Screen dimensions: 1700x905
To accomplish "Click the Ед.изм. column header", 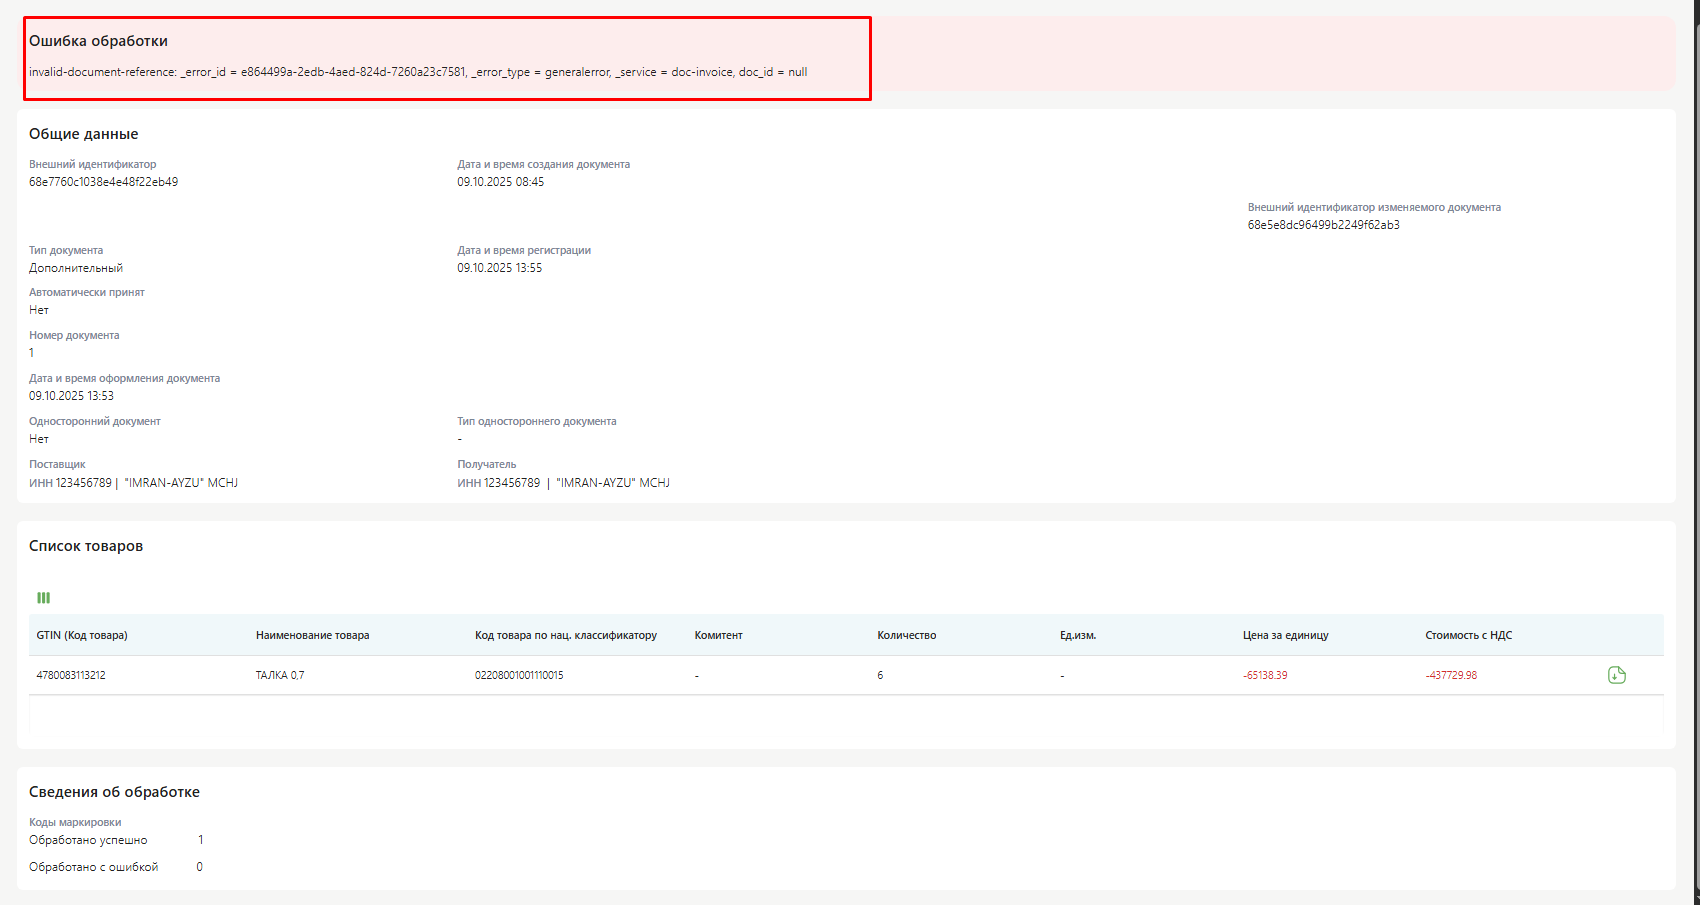I will [1078, 635].
